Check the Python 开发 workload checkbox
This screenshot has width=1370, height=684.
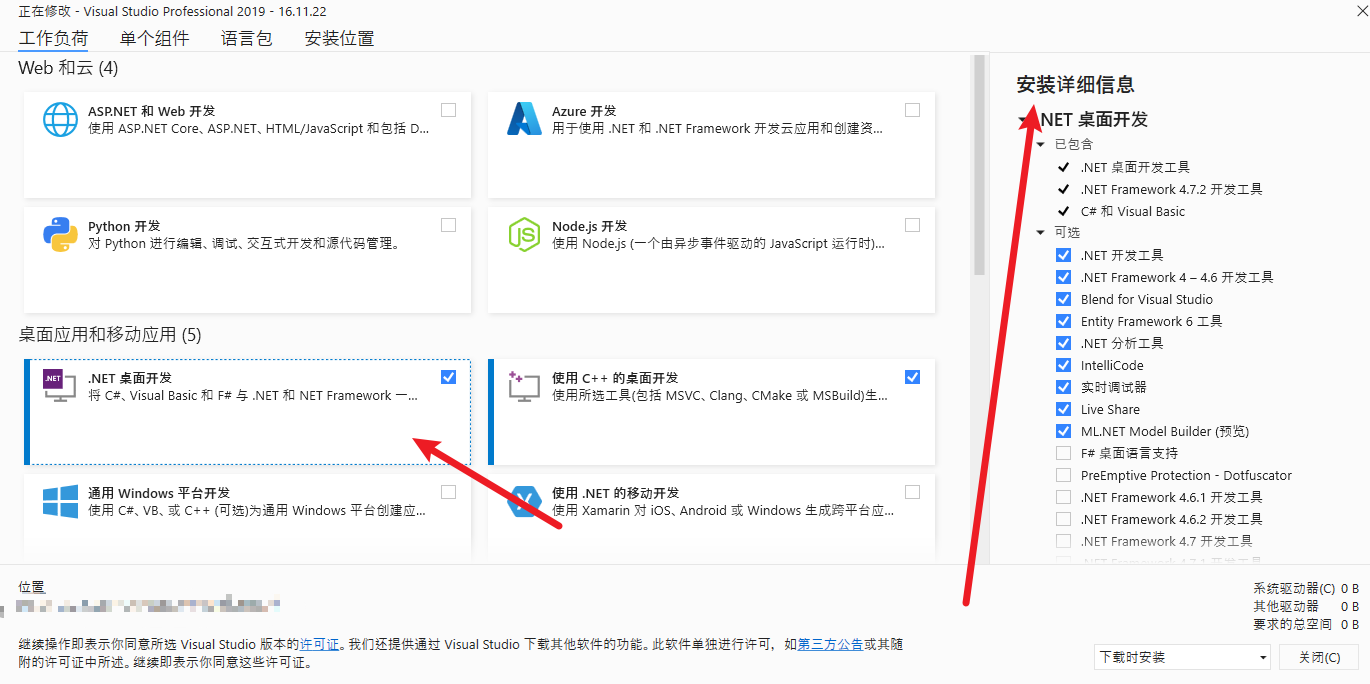[448, 225]
